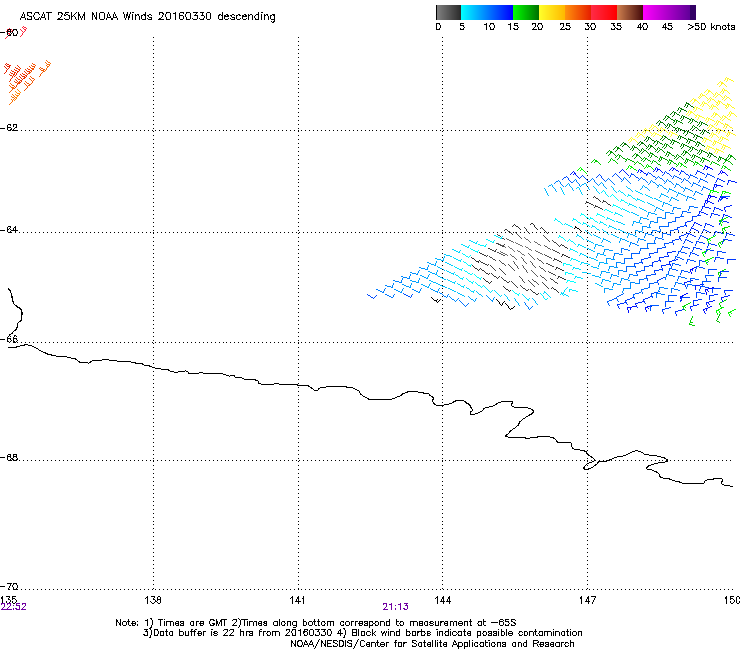Viewport: 740px width, 650px height.
Task: Click the latitude label '-68'
Action: (9, 458)
